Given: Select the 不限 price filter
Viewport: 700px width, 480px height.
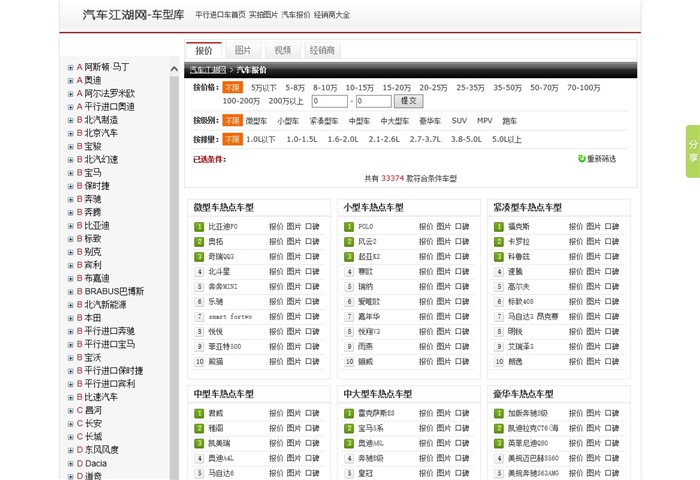Looking at the screenshot, I should (232, 88).
